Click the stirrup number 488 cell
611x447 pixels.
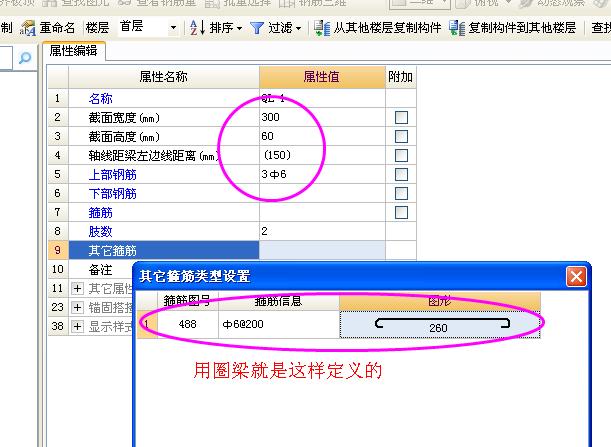pos(188,324)
